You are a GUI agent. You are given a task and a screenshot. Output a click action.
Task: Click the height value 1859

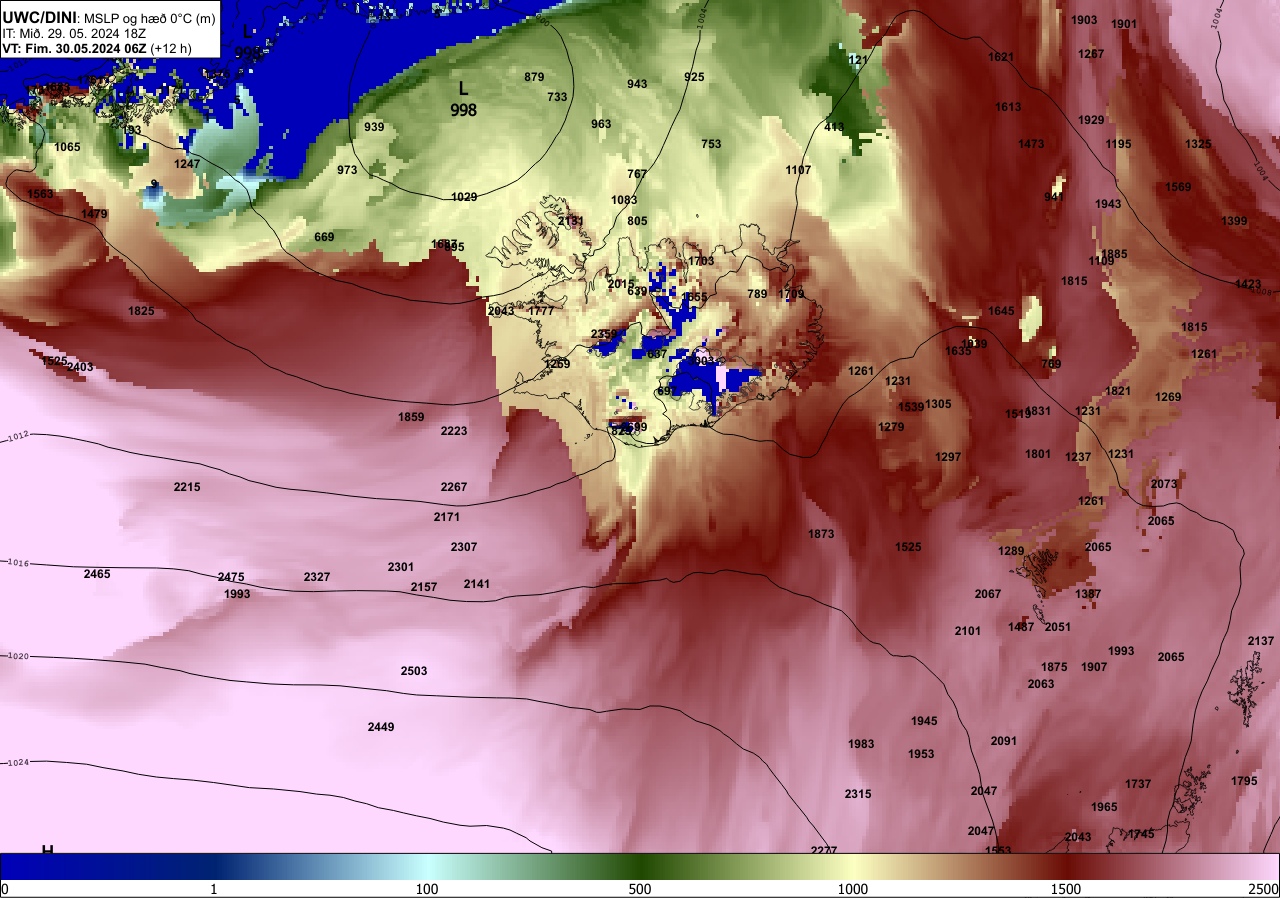[x=411, y=417]
